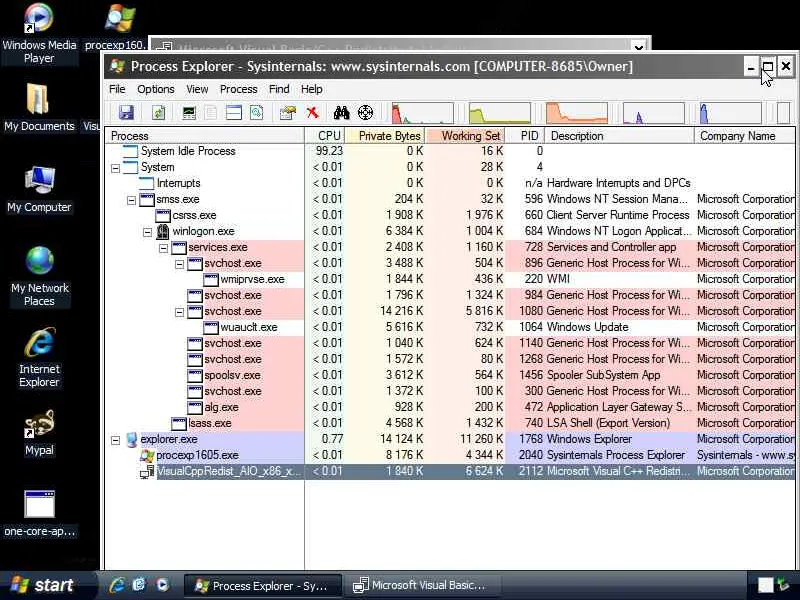Select the wmiprvse.exe process row
The image size is (800, 600).
[x=450, y=279]
